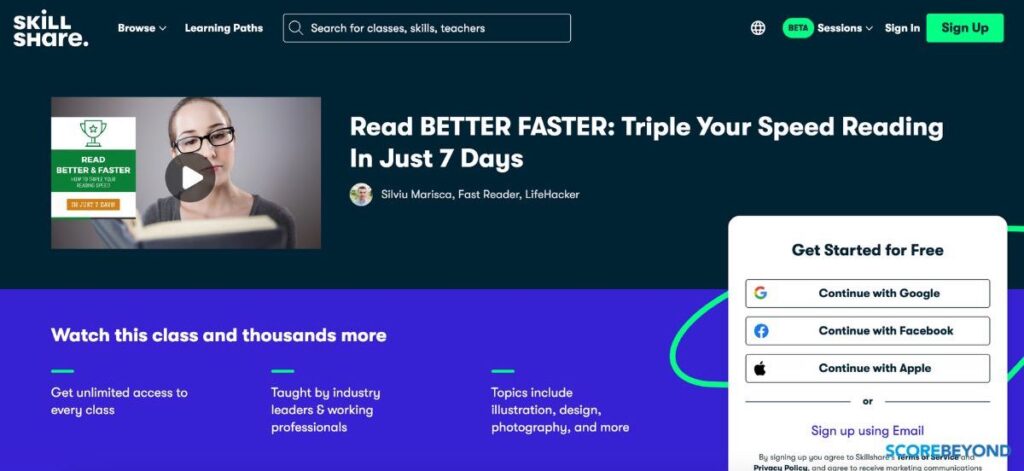
Task: Open the class video thumbnail
Action: (x=186, y=172)
